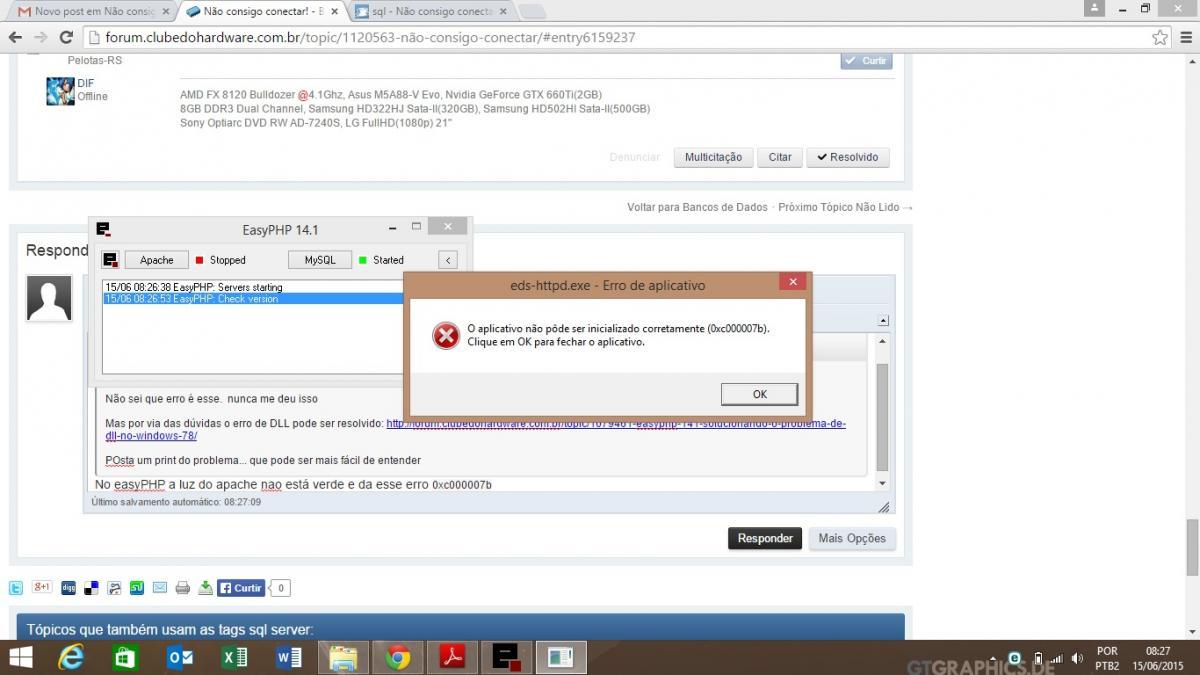Open the Chrome menu
This screenshot has height=675, width=1200.
click(x=1184, y=37)
